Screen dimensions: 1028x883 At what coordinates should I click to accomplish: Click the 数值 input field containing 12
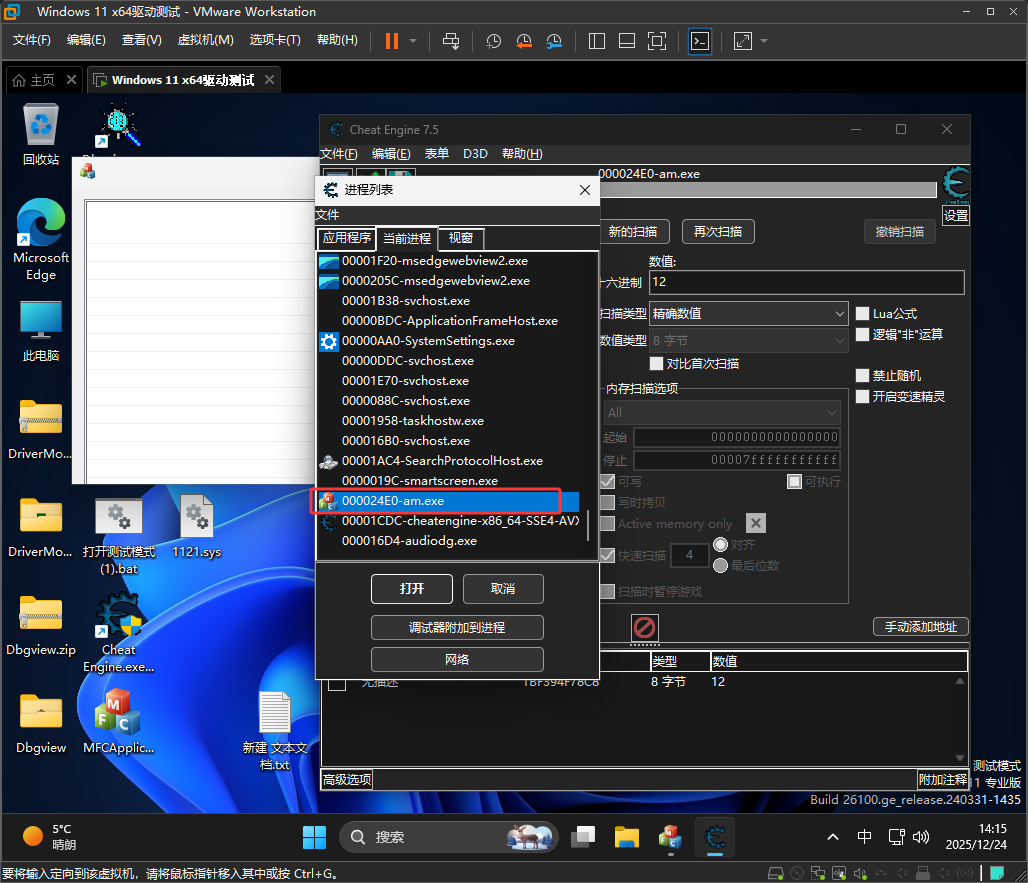pos(806,282)
